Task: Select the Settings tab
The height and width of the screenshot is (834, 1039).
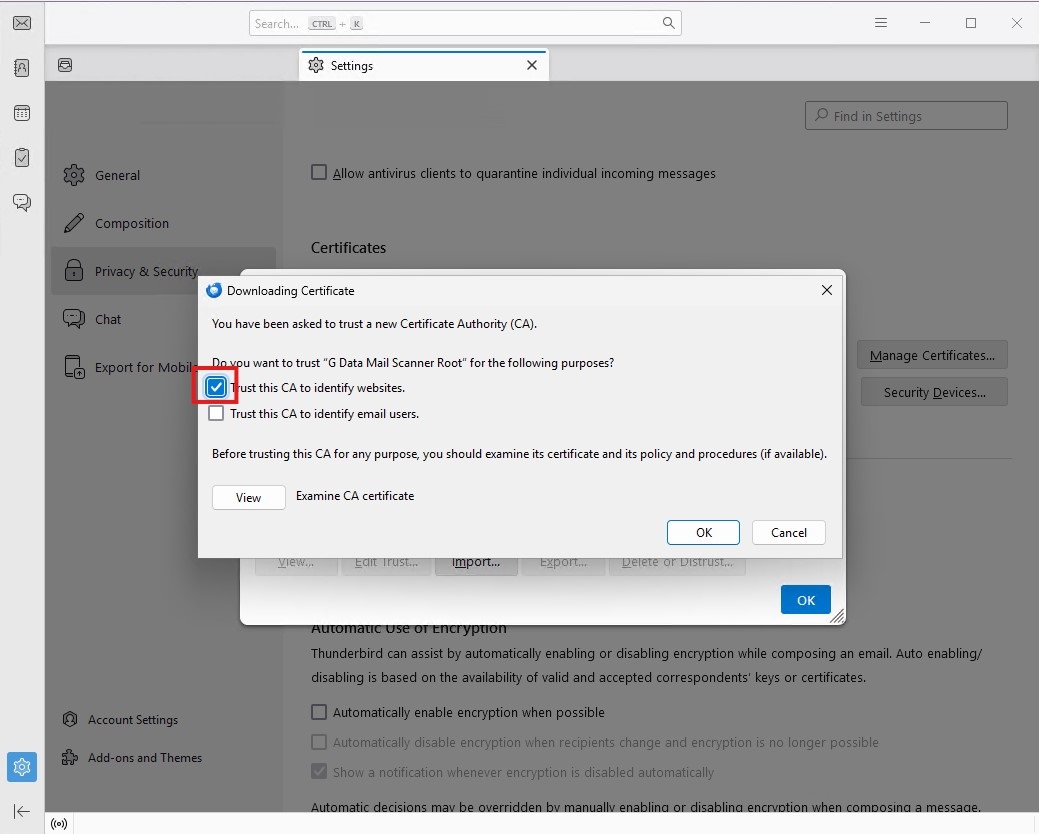Action: tap(423, 65)
